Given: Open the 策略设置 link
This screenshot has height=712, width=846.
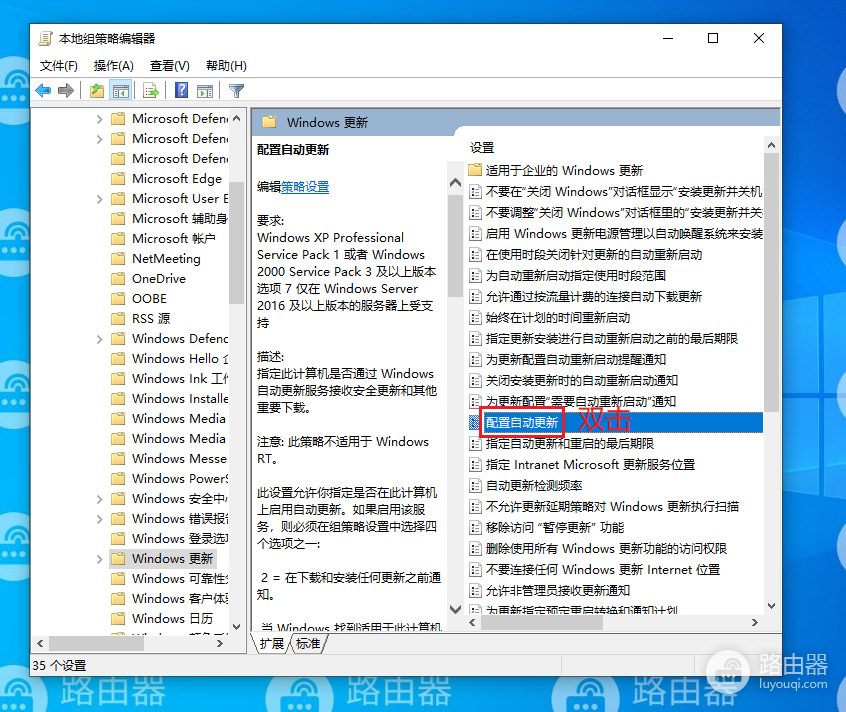Looking at the screenshot, I should point(305,187).
